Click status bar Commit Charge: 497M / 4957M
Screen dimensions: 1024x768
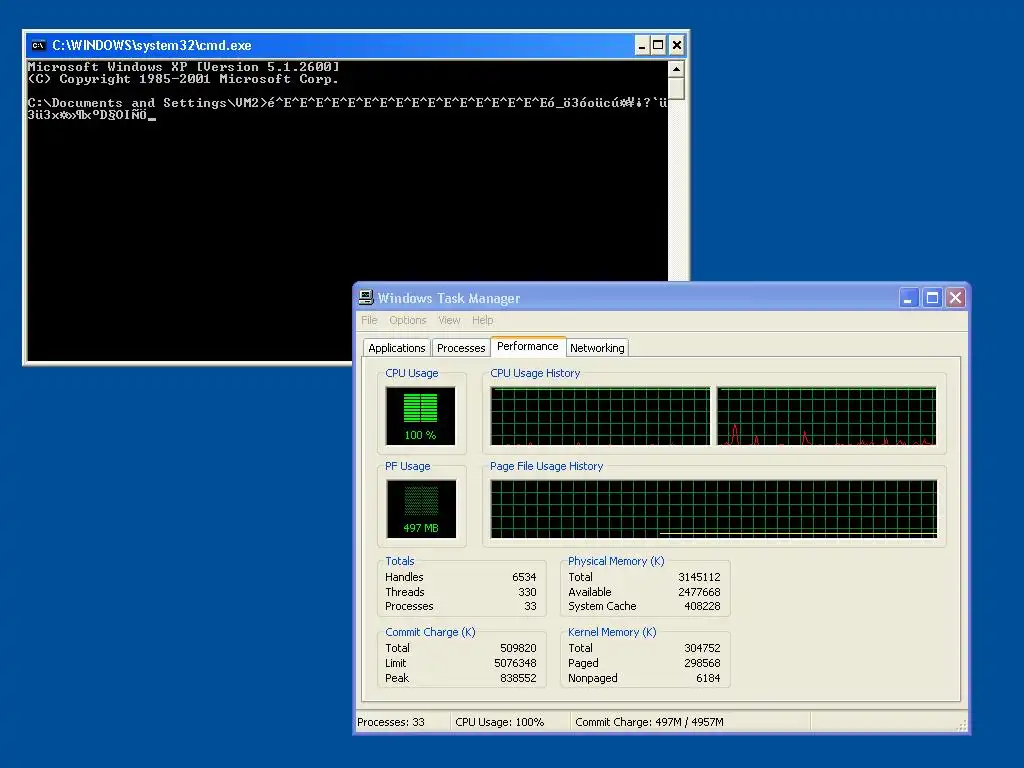click(x=649, y=722)
